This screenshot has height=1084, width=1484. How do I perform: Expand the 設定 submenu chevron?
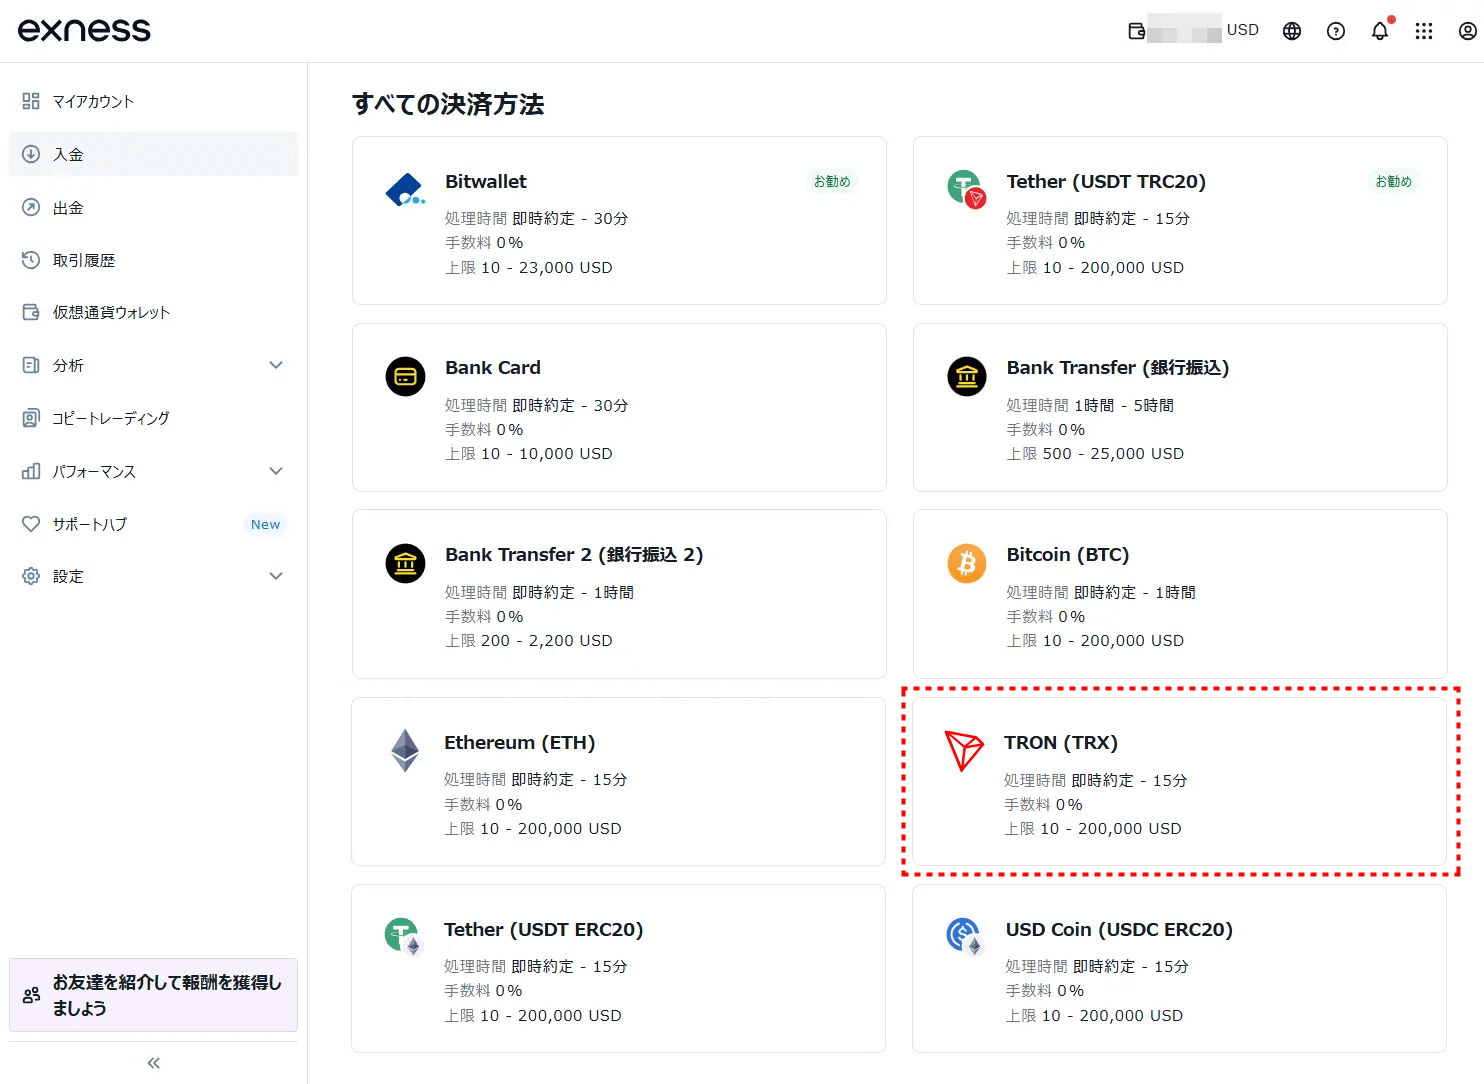pyautogui.click(x=276, y=576)
